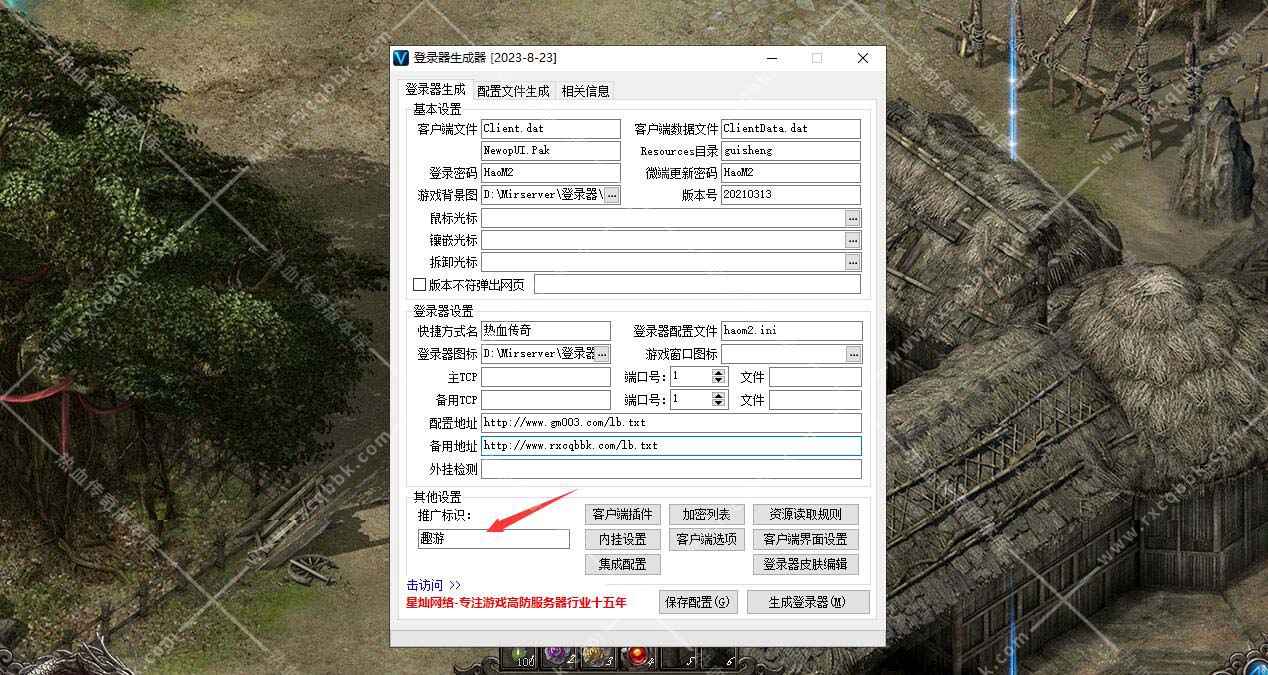Click the empty 游戏窗口图标 path field
Image resolution: width=1268 pixels, height=675 pixels.
coord(783,354)
